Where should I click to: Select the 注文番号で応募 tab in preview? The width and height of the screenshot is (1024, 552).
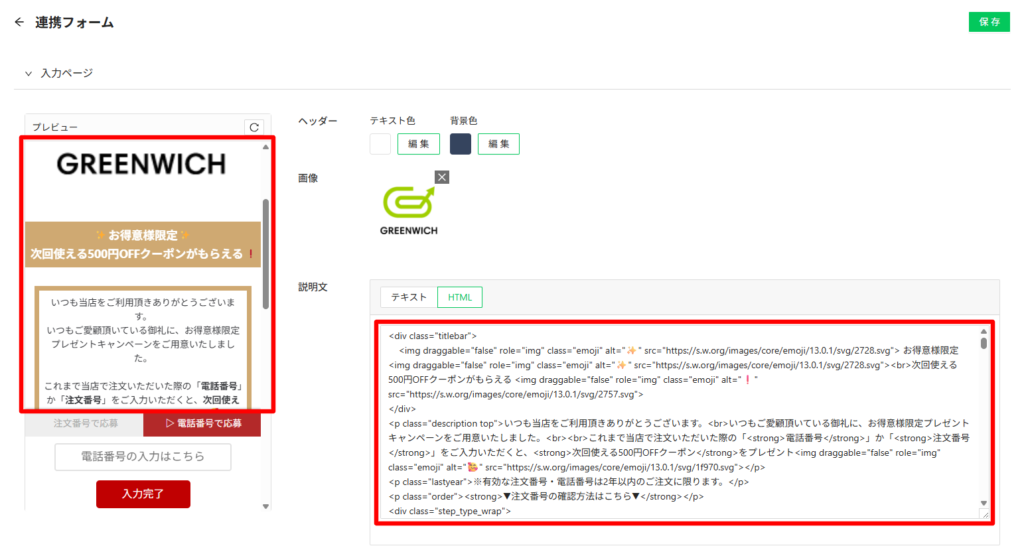coord(85,423)
